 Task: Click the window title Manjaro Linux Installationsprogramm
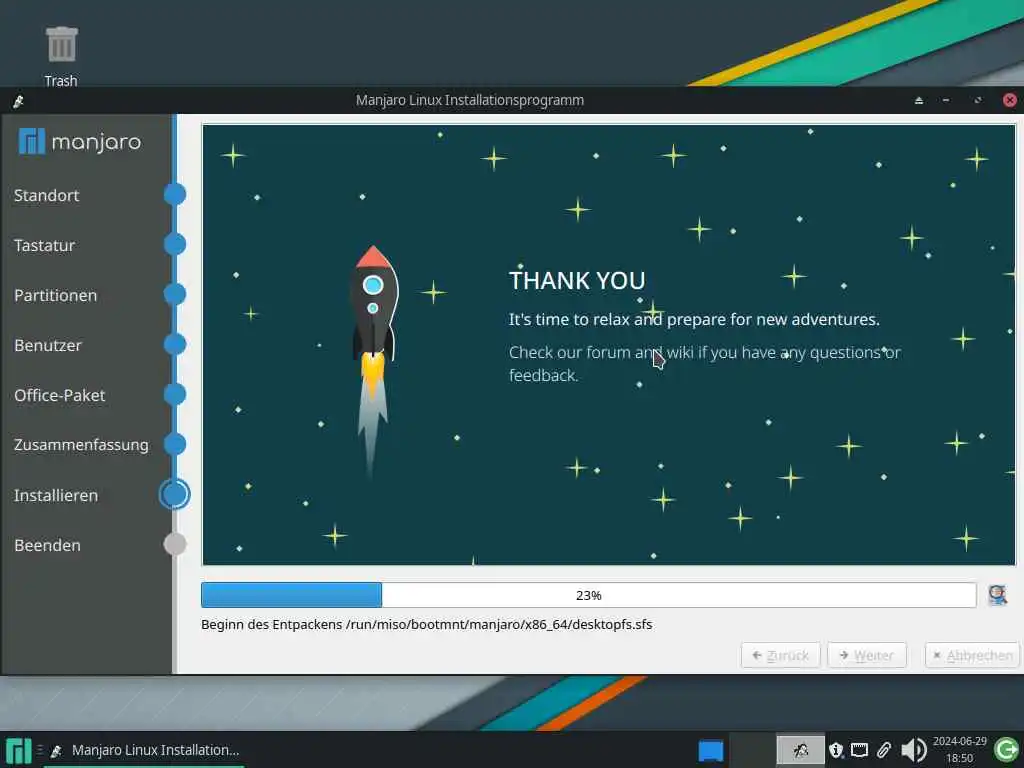[x=470, y=101]
